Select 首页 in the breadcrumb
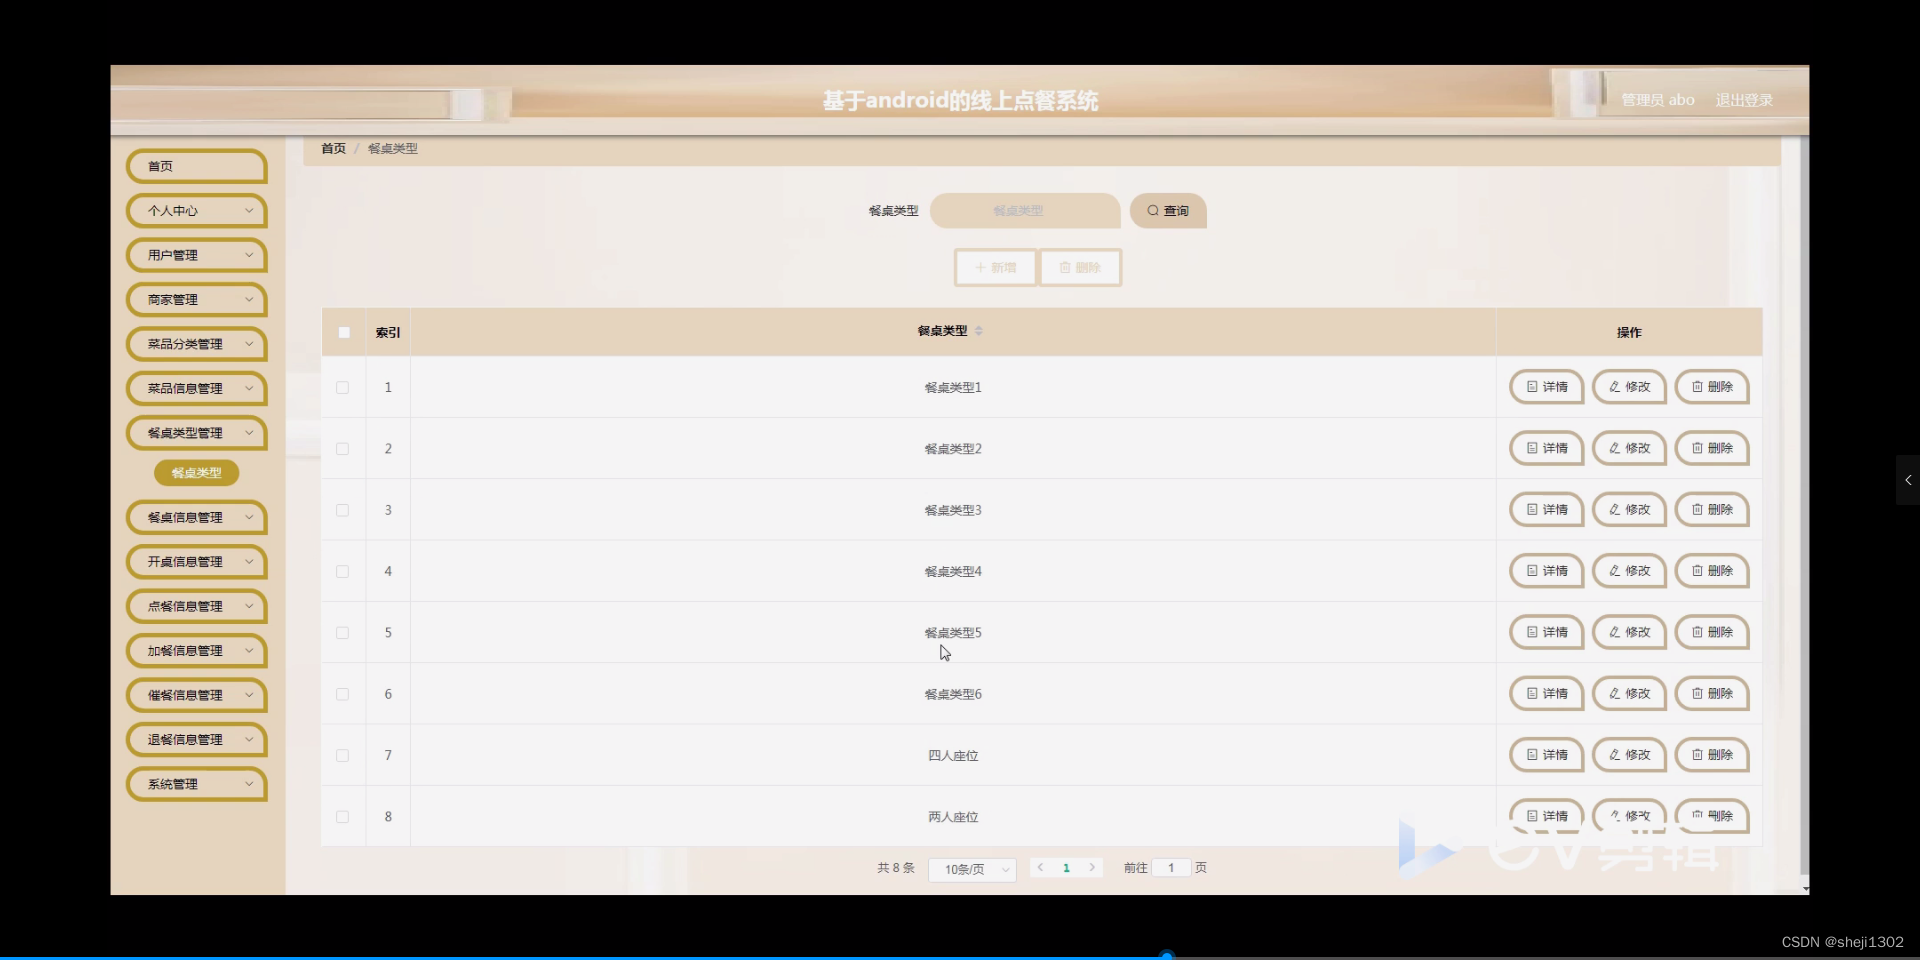Image resolution: width=1920 pixels, height=960 pixels. coord(333,148)
